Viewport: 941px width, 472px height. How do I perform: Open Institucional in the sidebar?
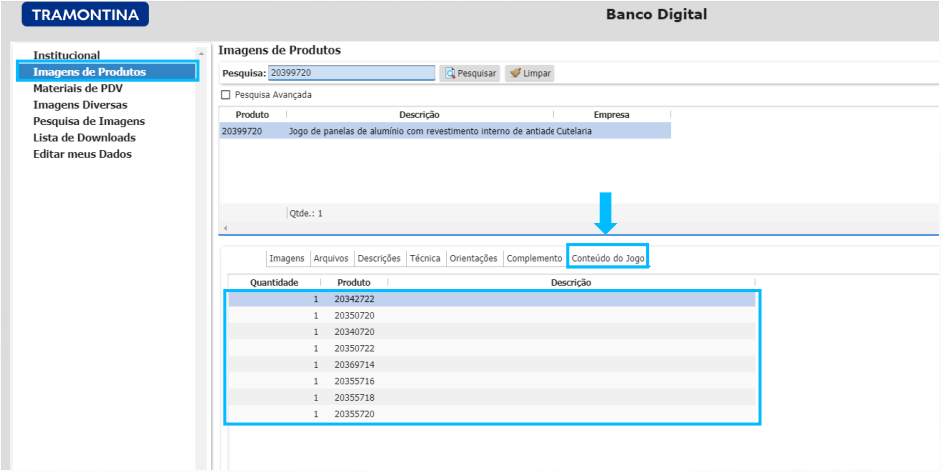pyautogui.click(x=67, y=55)
